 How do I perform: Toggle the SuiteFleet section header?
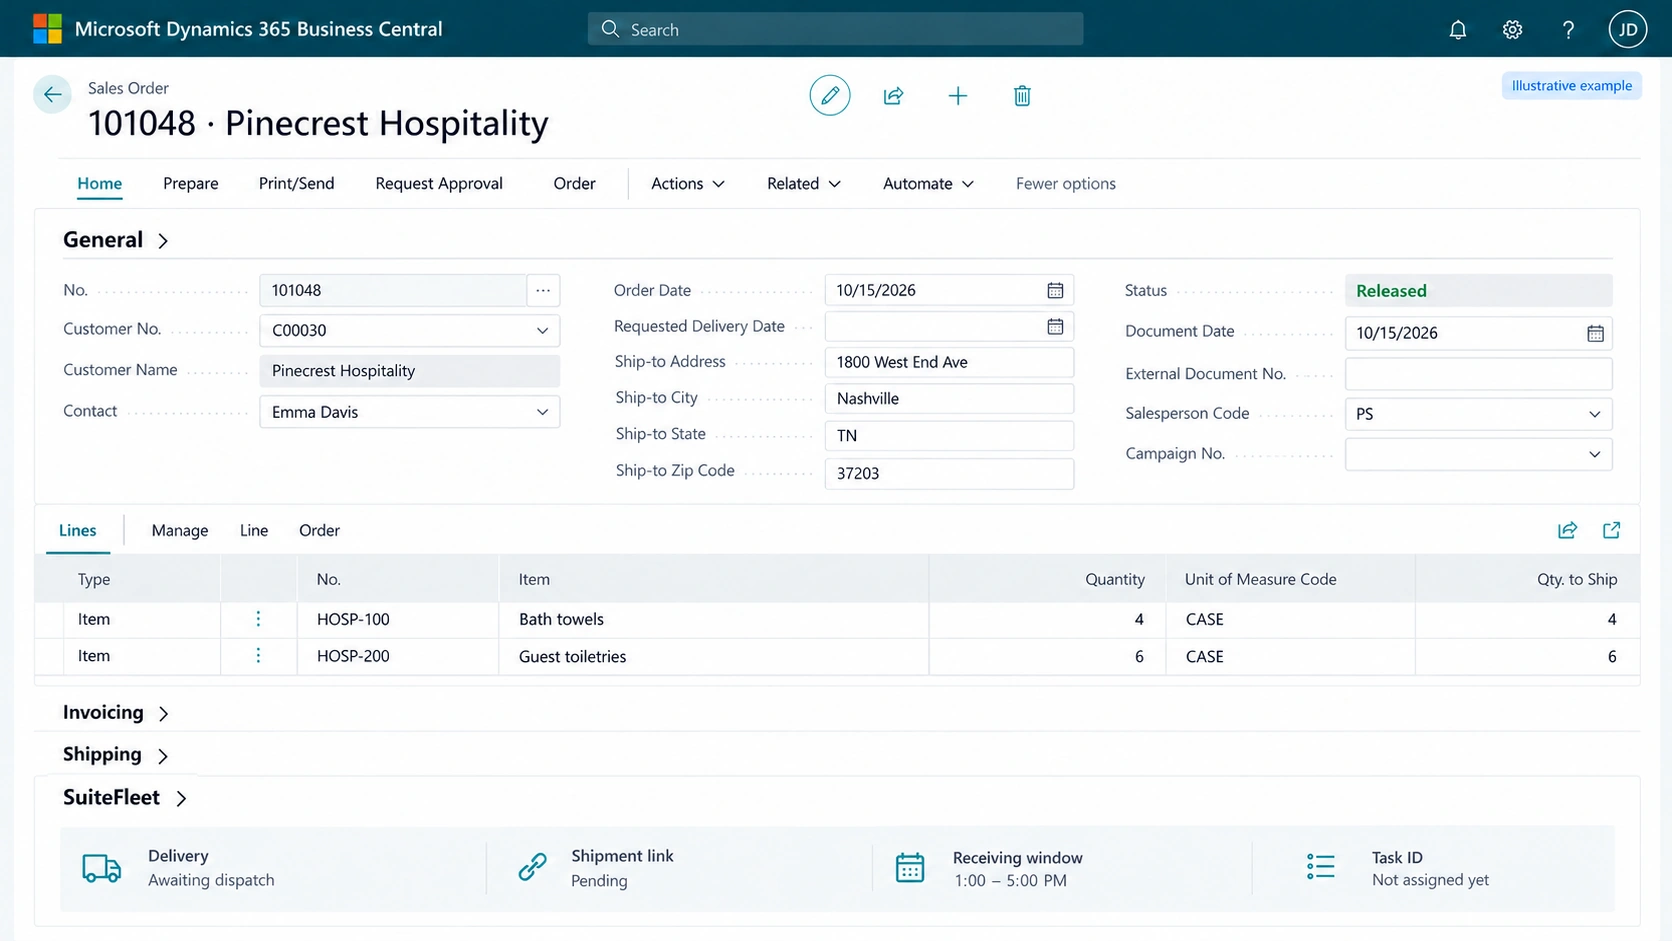(x=125, y=797)
